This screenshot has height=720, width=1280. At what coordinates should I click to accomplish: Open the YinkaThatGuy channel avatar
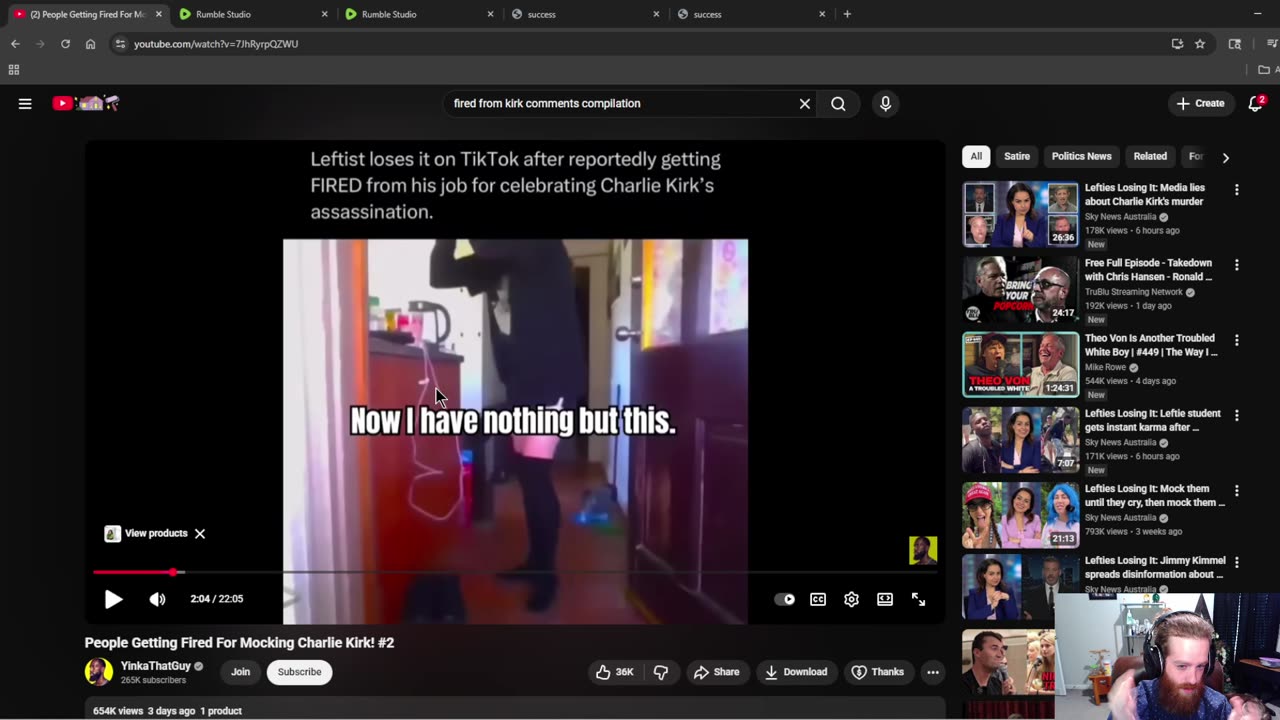click(x=99, y=671)
